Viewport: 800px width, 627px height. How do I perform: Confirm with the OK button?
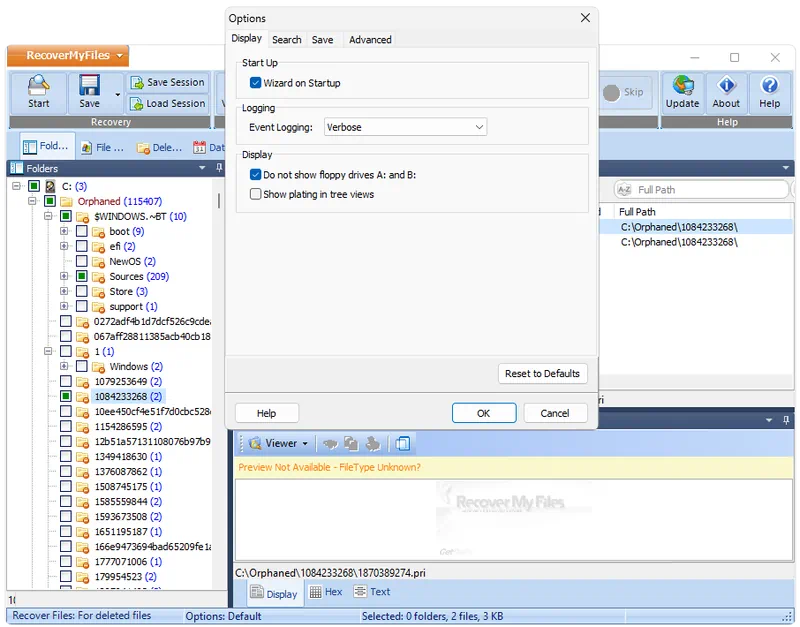tap(484, 413)
